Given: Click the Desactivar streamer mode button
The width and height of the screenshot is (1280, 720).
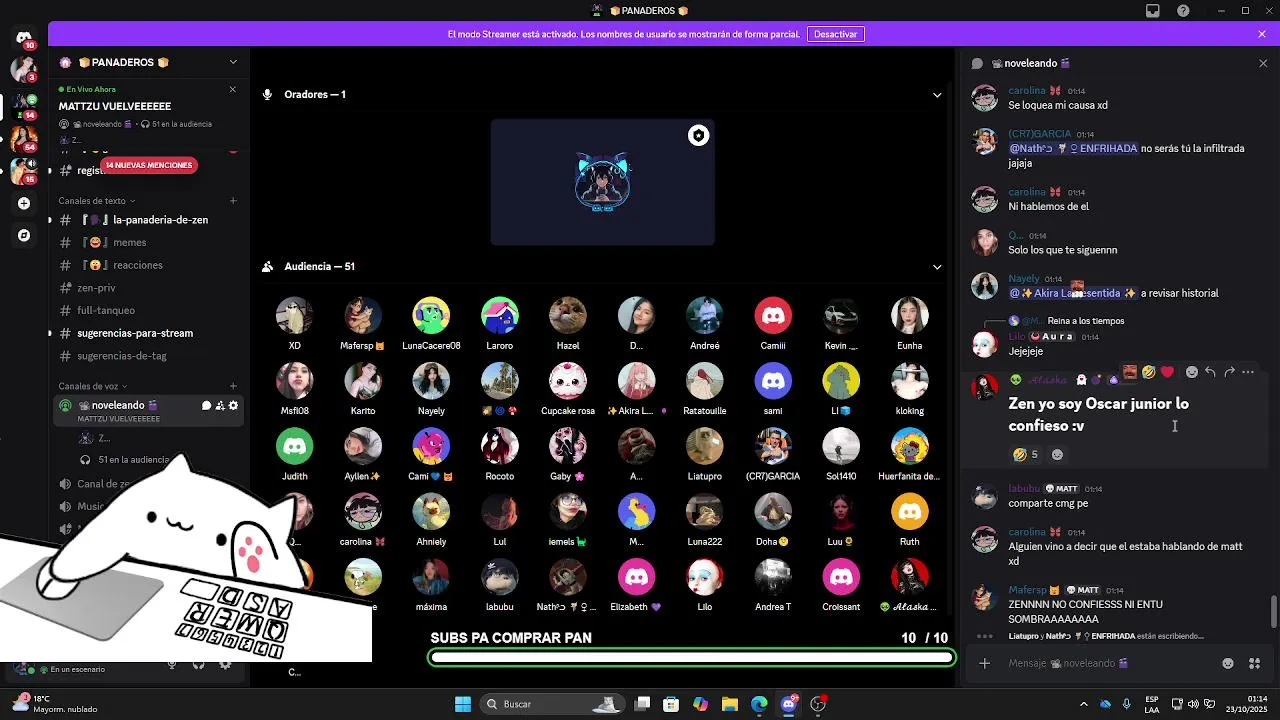Looking at the screenshot, I should click(835, 34).
